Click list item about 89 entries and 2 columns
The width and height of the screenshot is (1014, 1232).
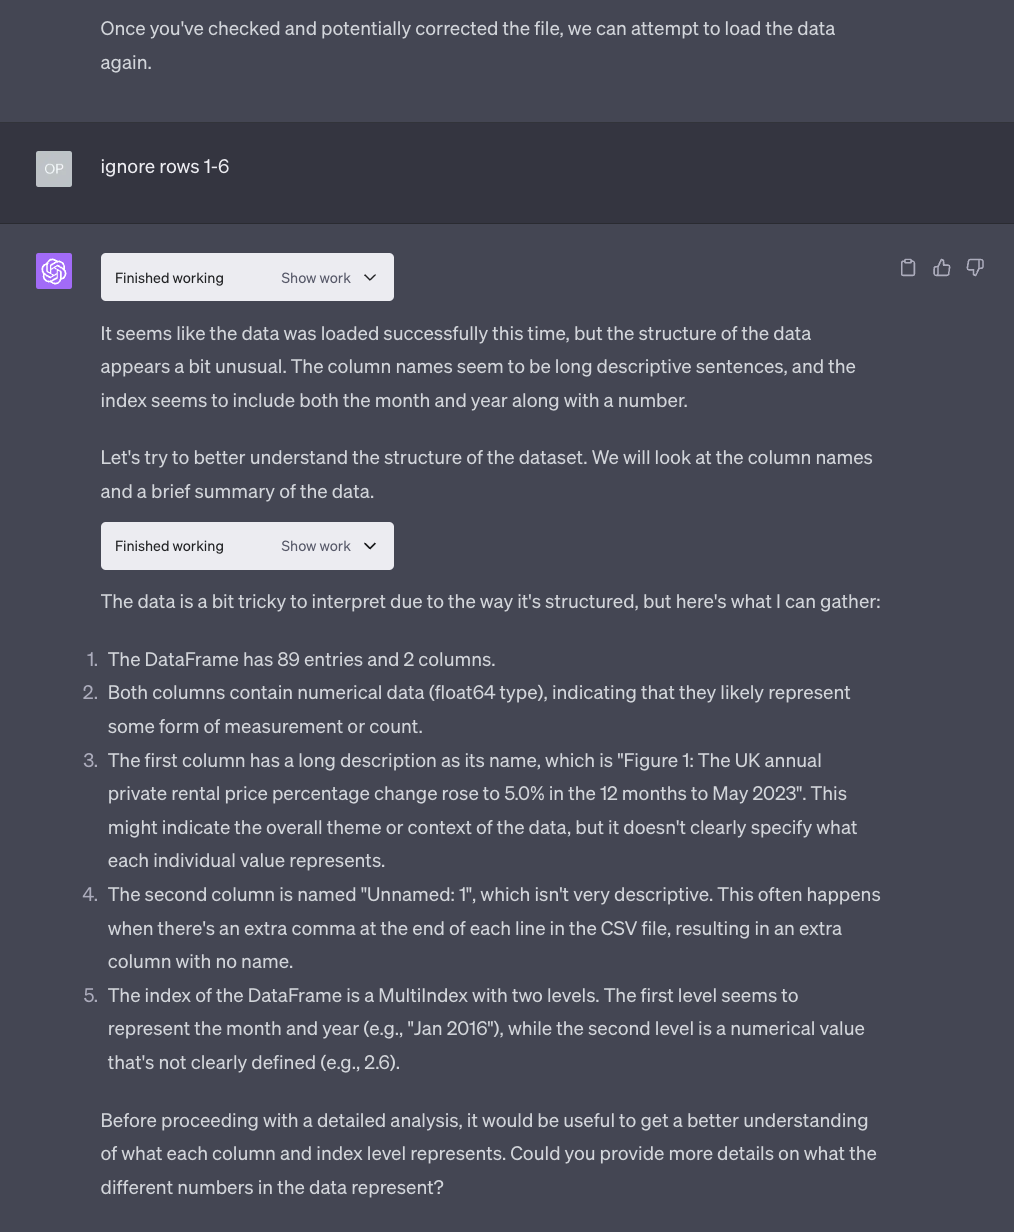tap(301, 659)
